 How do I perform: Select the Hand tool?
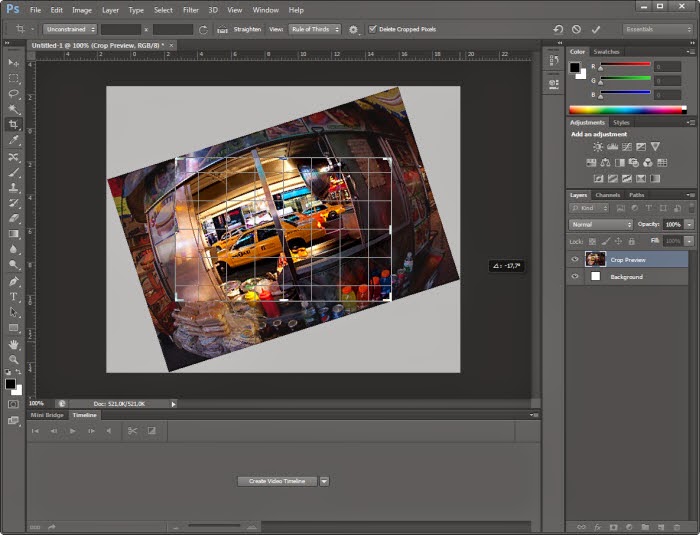click(13, 344)
